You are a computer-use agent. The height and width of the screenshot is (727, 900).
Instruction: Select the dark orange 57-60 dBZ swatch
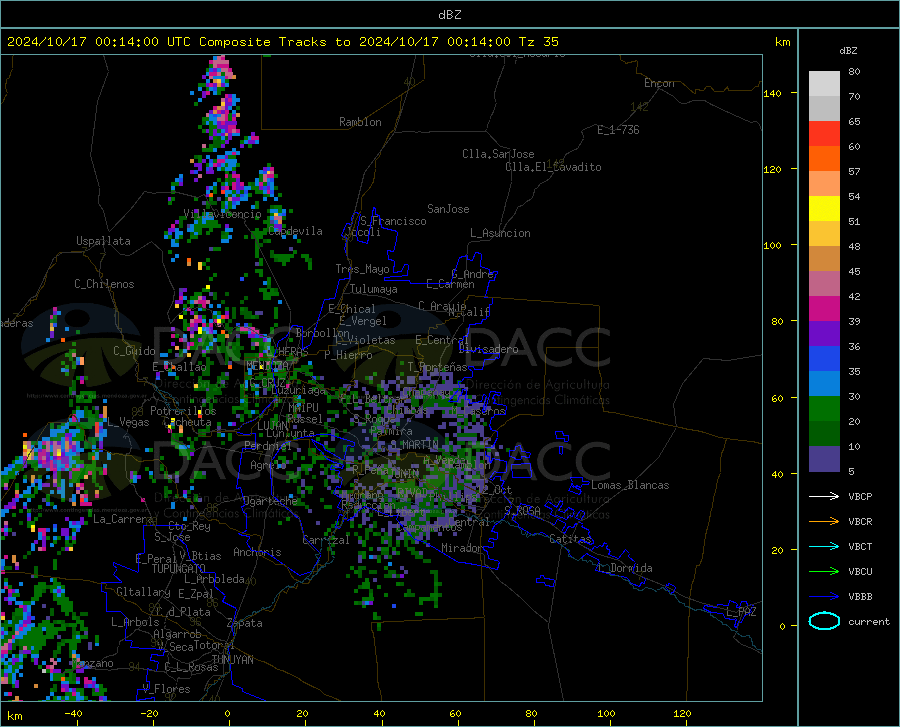824,159
